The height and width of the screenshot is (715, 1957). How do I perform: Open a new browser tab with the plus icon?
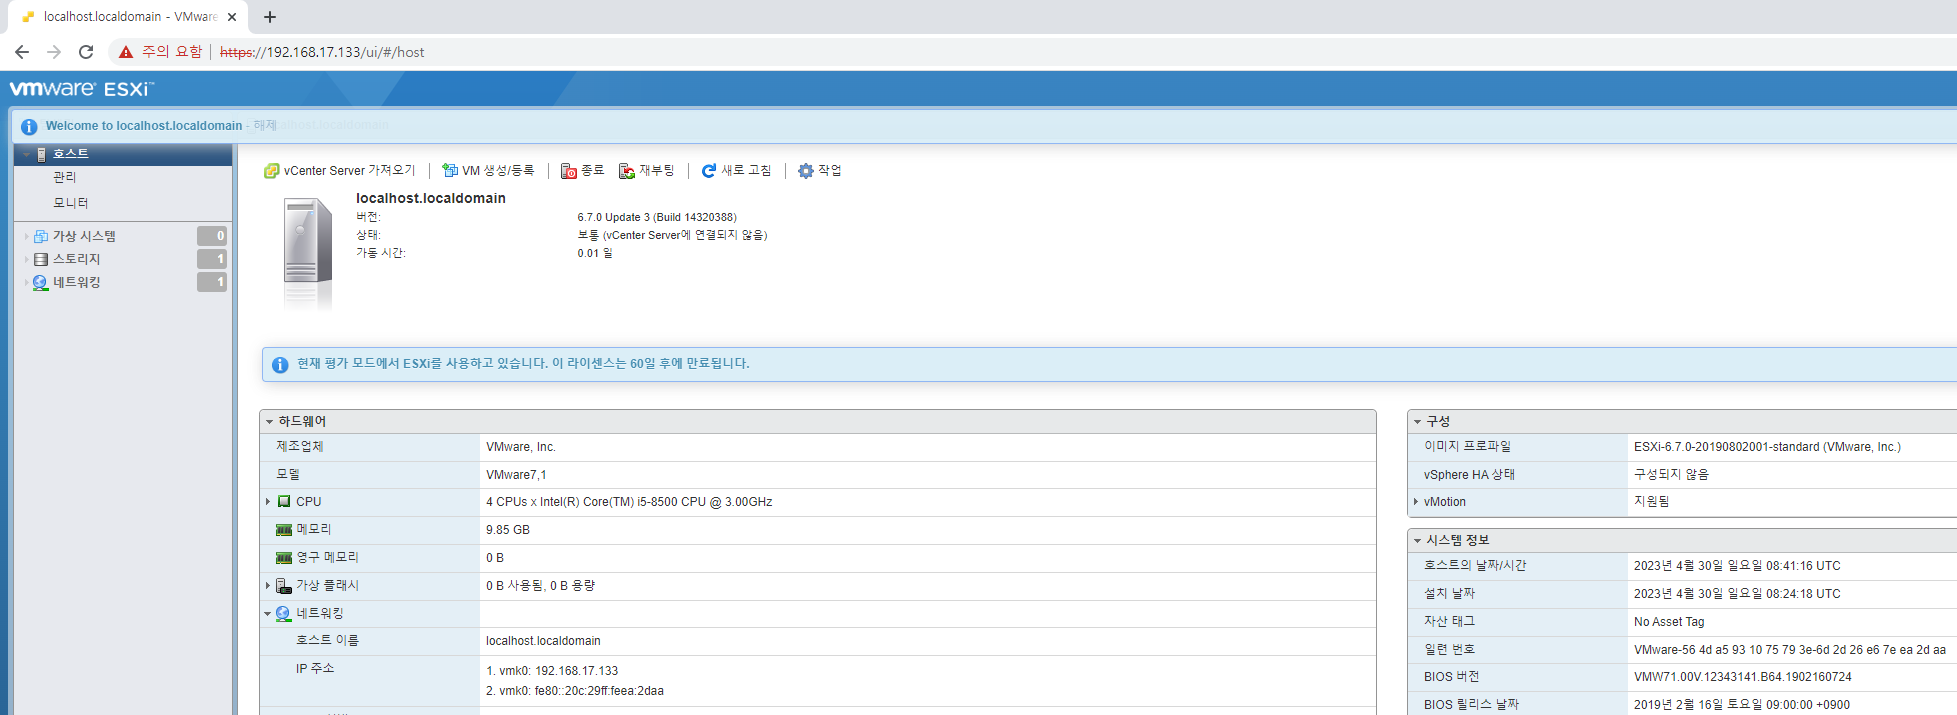pyautogui.click(x=270, y=17)
